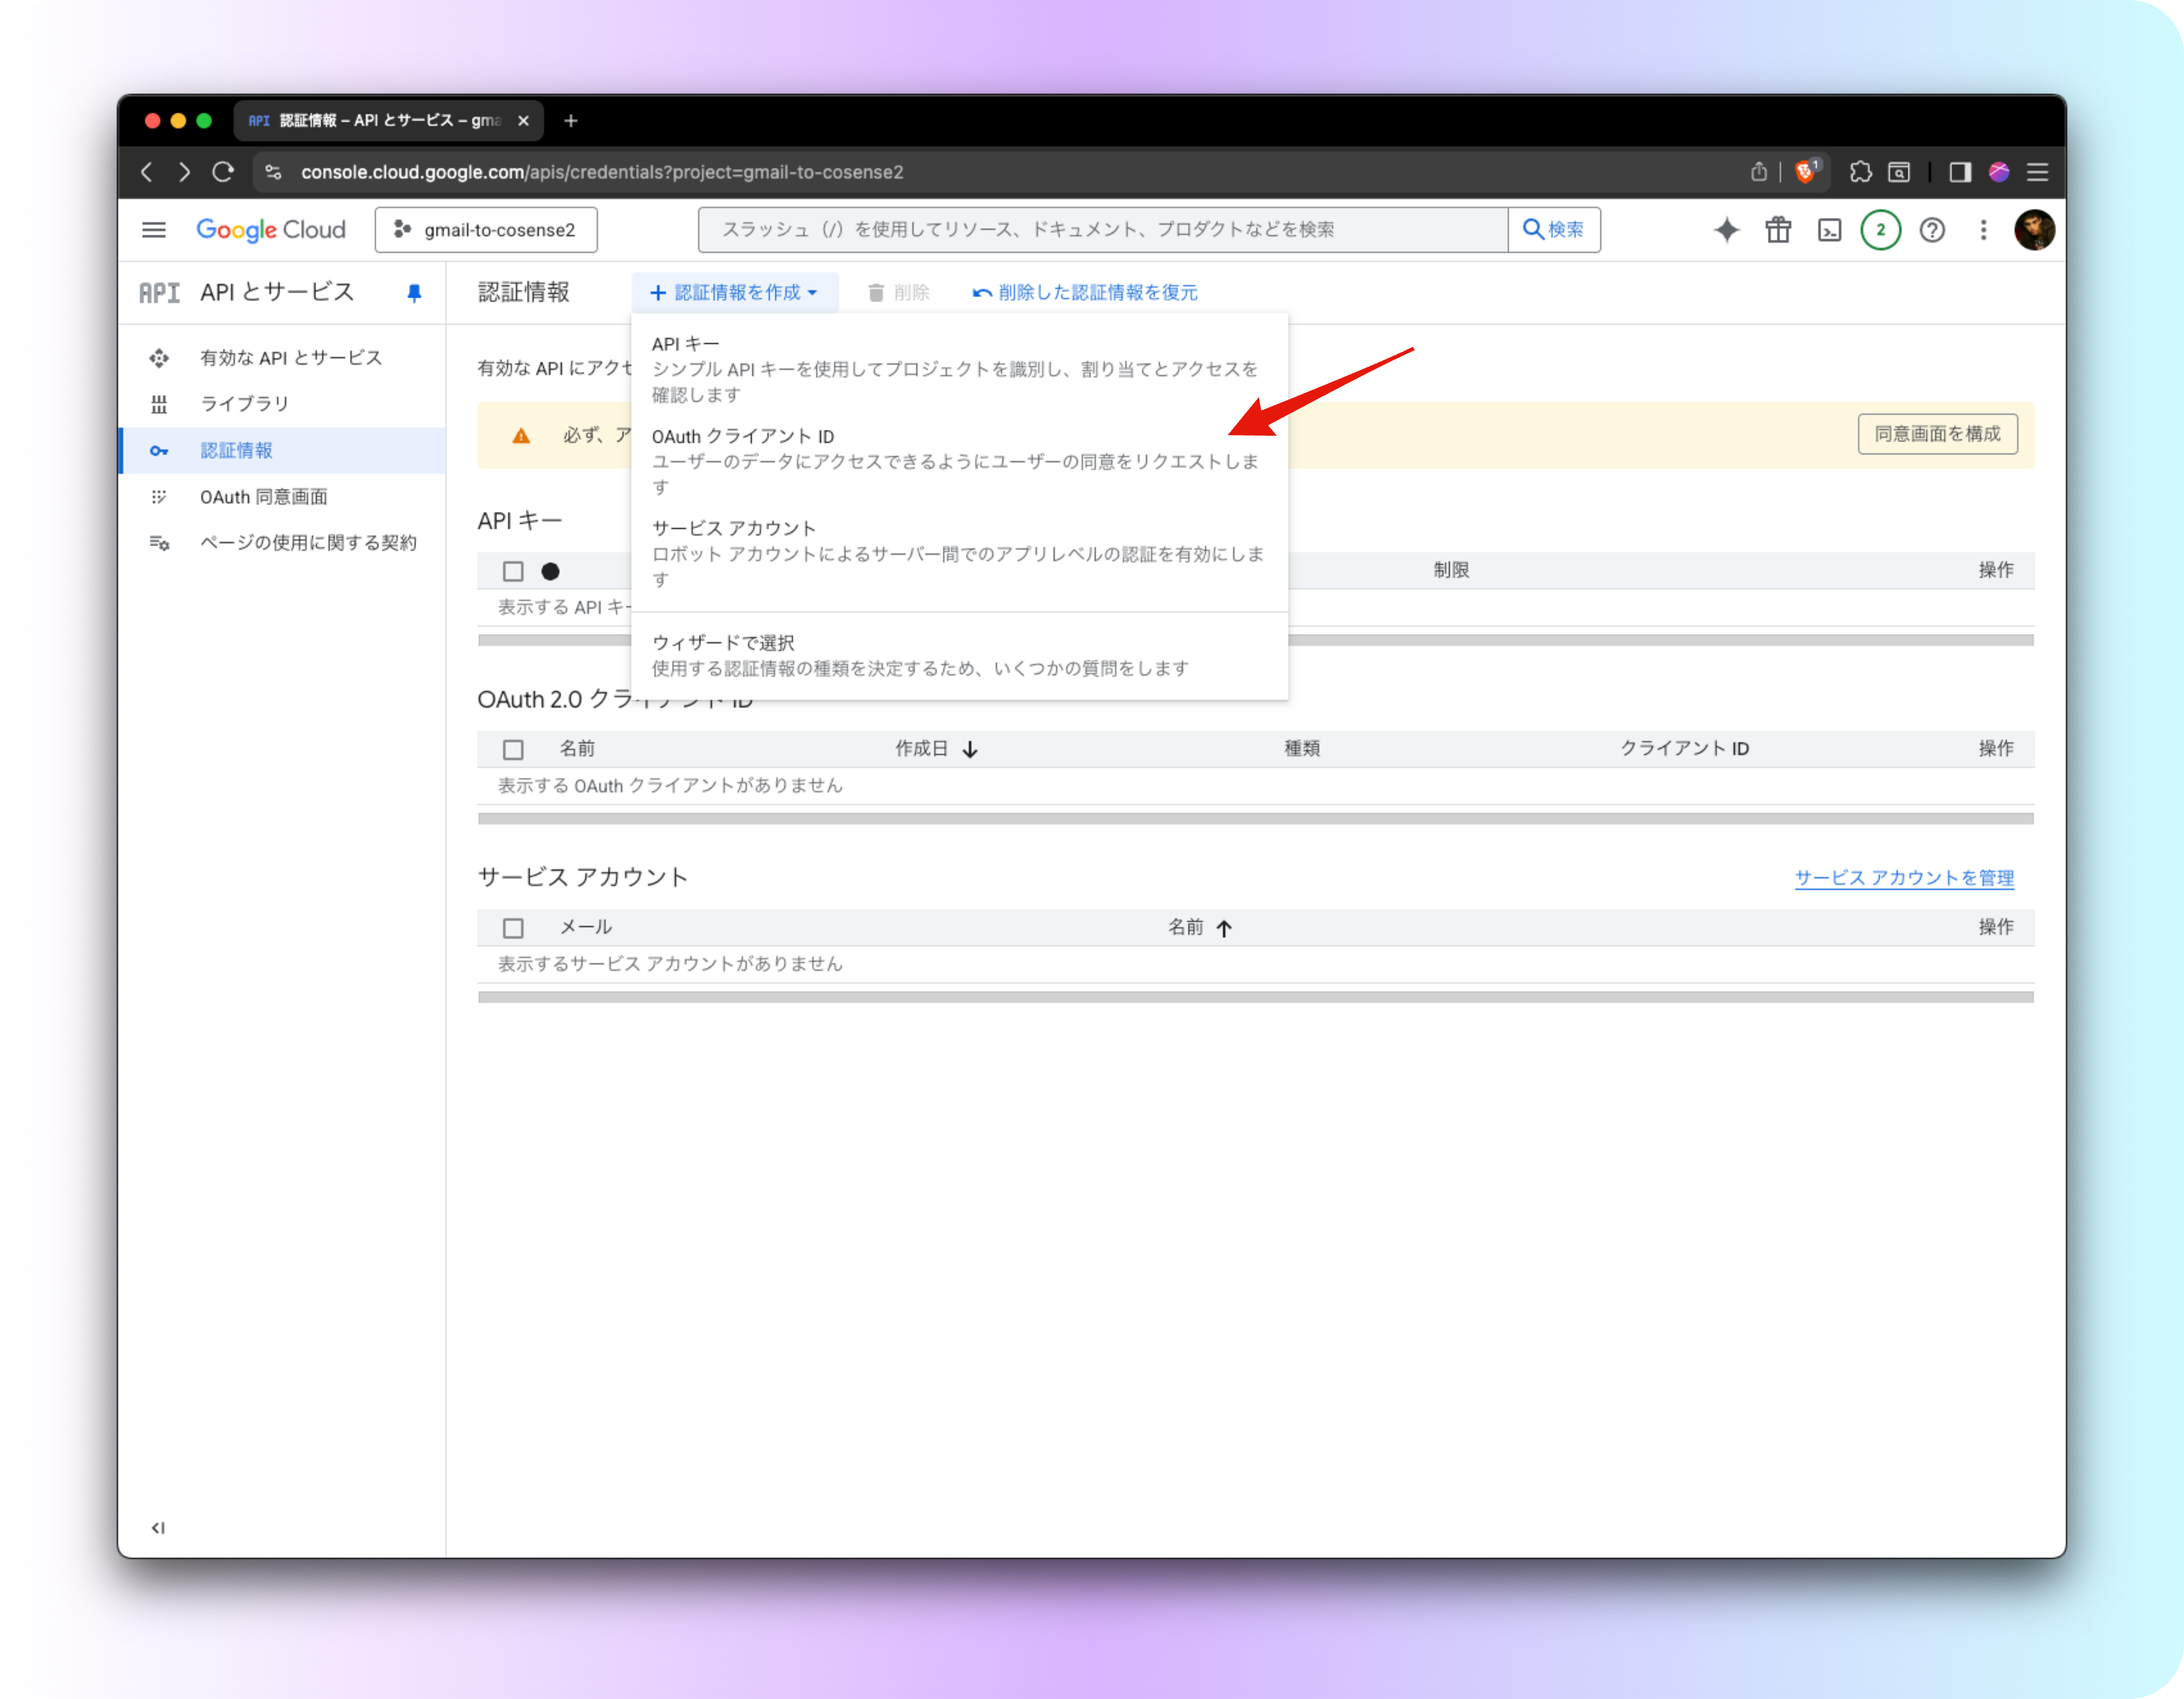The image size is (2184, 1699).
Task: Click the 検索 search button
Action: (1553, 230)
